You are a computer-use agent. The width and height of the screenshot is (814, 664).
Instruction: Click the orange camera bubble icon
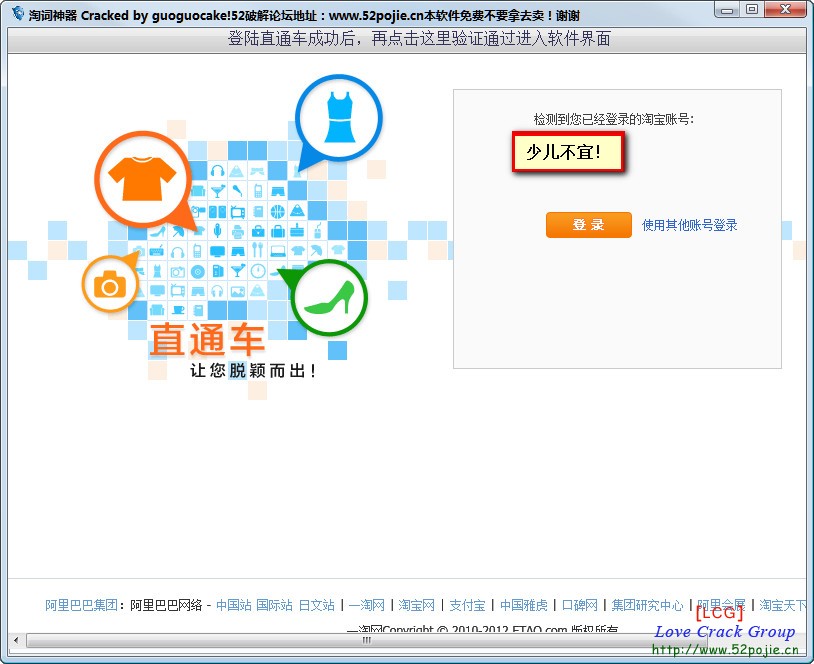coord(110,284)
